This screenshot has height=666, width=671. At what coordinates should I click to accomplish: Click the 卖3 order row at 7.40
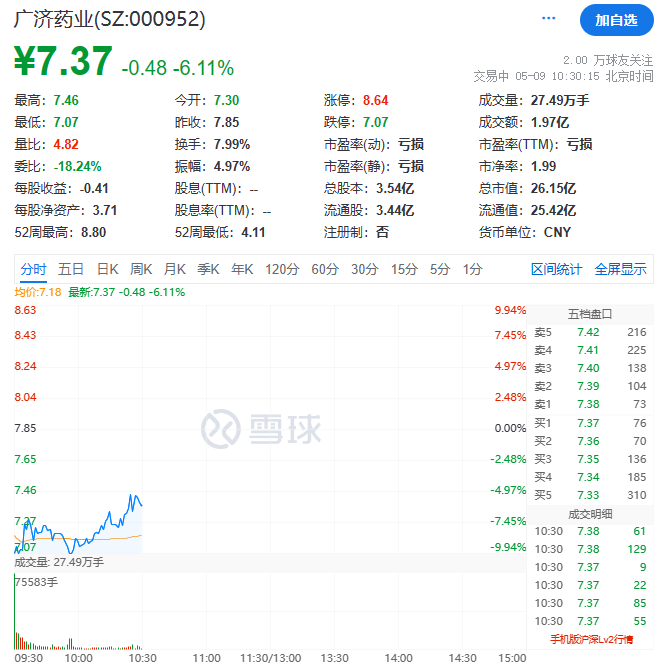pyautogui.click(x=590, y=368)
